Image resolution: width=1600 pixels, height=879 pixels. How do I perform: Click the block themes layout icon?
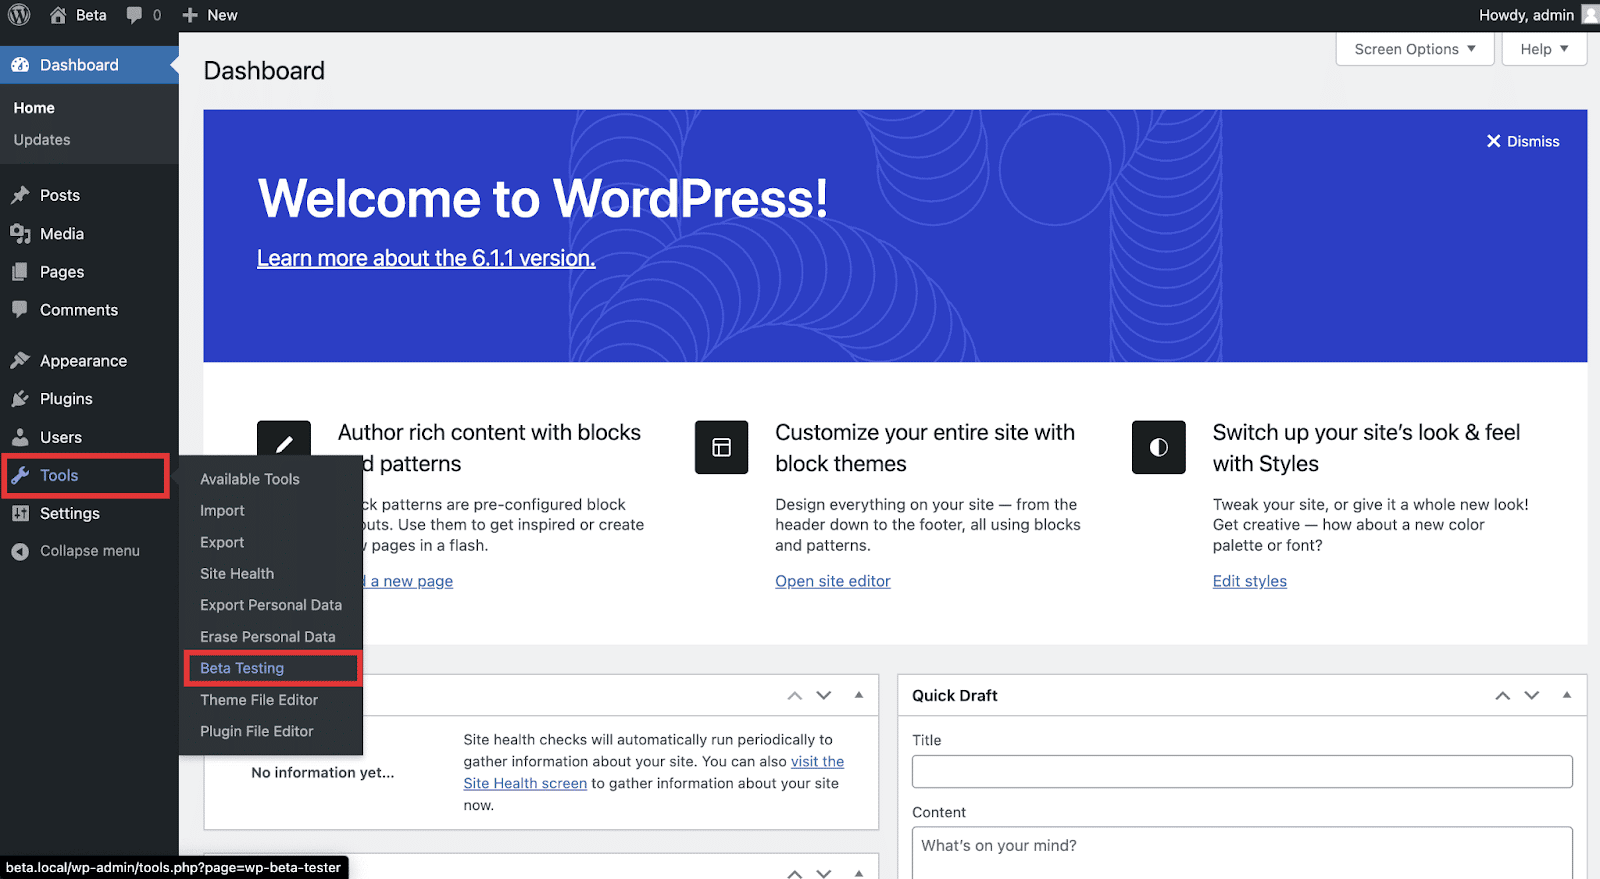point(721,447)
